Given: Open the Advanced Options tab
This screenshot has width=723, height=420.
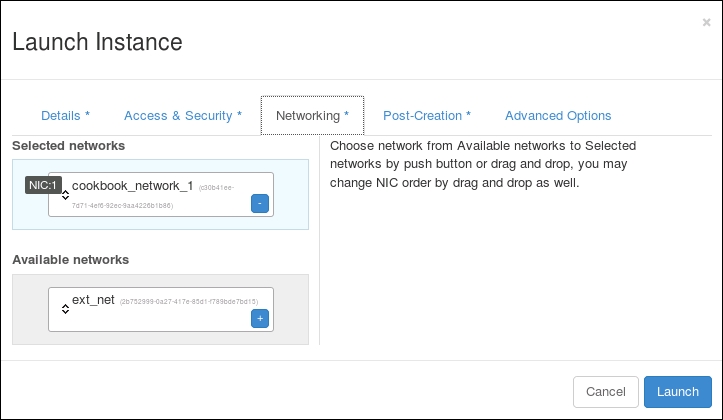Looking at the screenshot, I should click(558, 116).
